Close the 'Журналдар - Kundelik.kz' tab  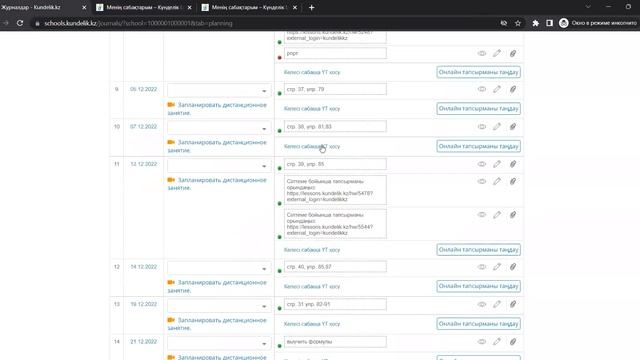pyautogui.click(x=84, y=7)
